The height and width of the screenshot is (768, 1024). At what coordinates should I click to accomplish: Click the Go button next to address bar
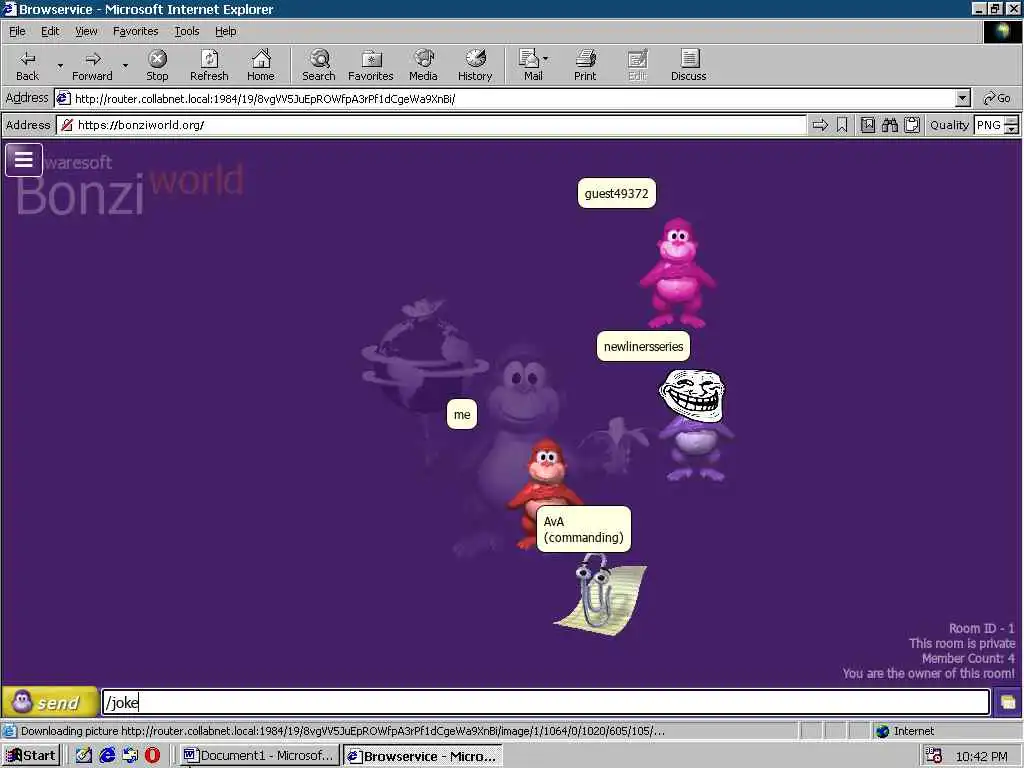pyautogui.click(x=997, y=99)
